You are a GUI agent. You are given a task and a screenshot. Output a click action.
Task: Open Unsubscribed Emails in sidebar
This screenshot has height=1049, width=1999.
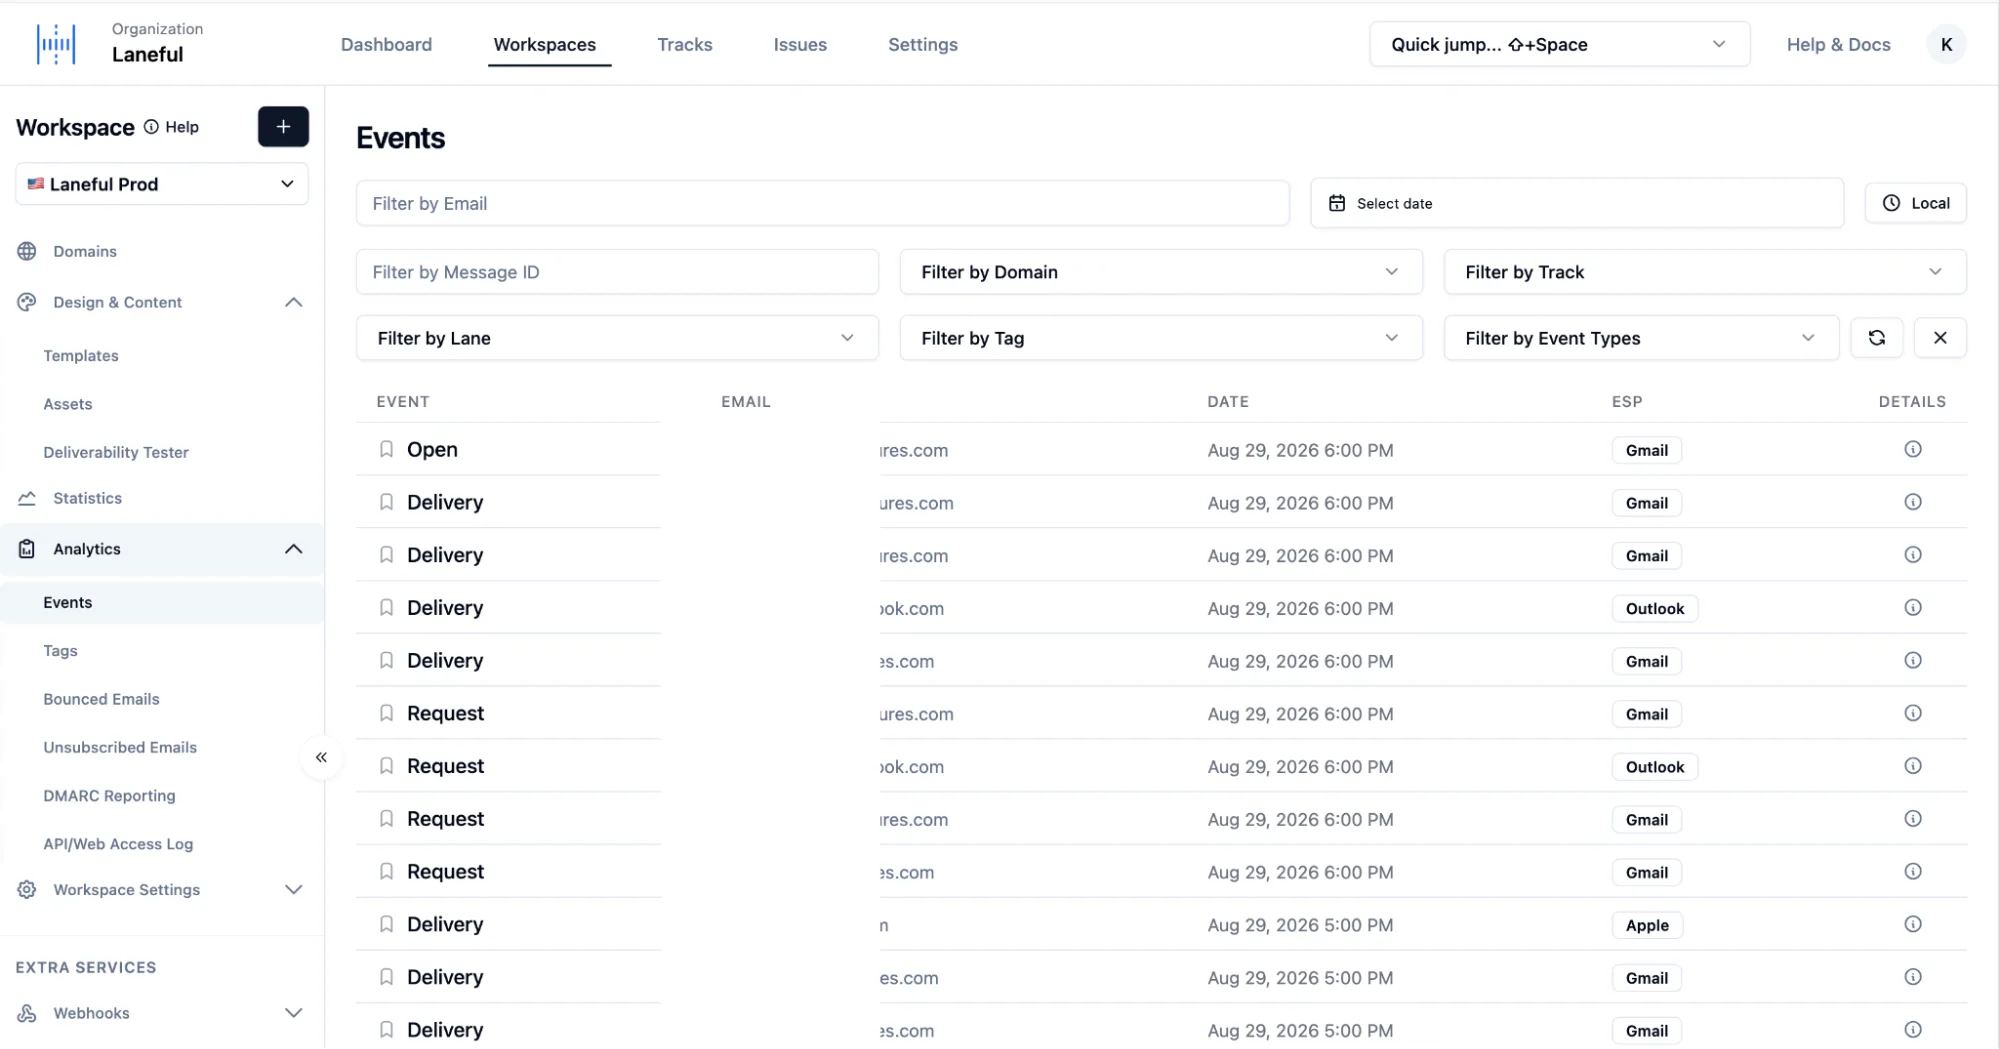point(120,747)
